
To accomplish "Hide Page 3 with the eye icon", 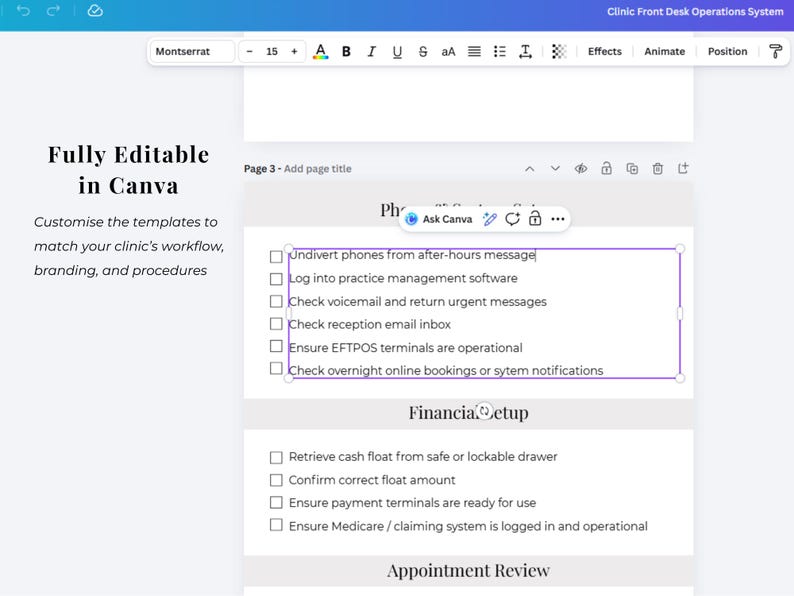I will pos(581,169).
